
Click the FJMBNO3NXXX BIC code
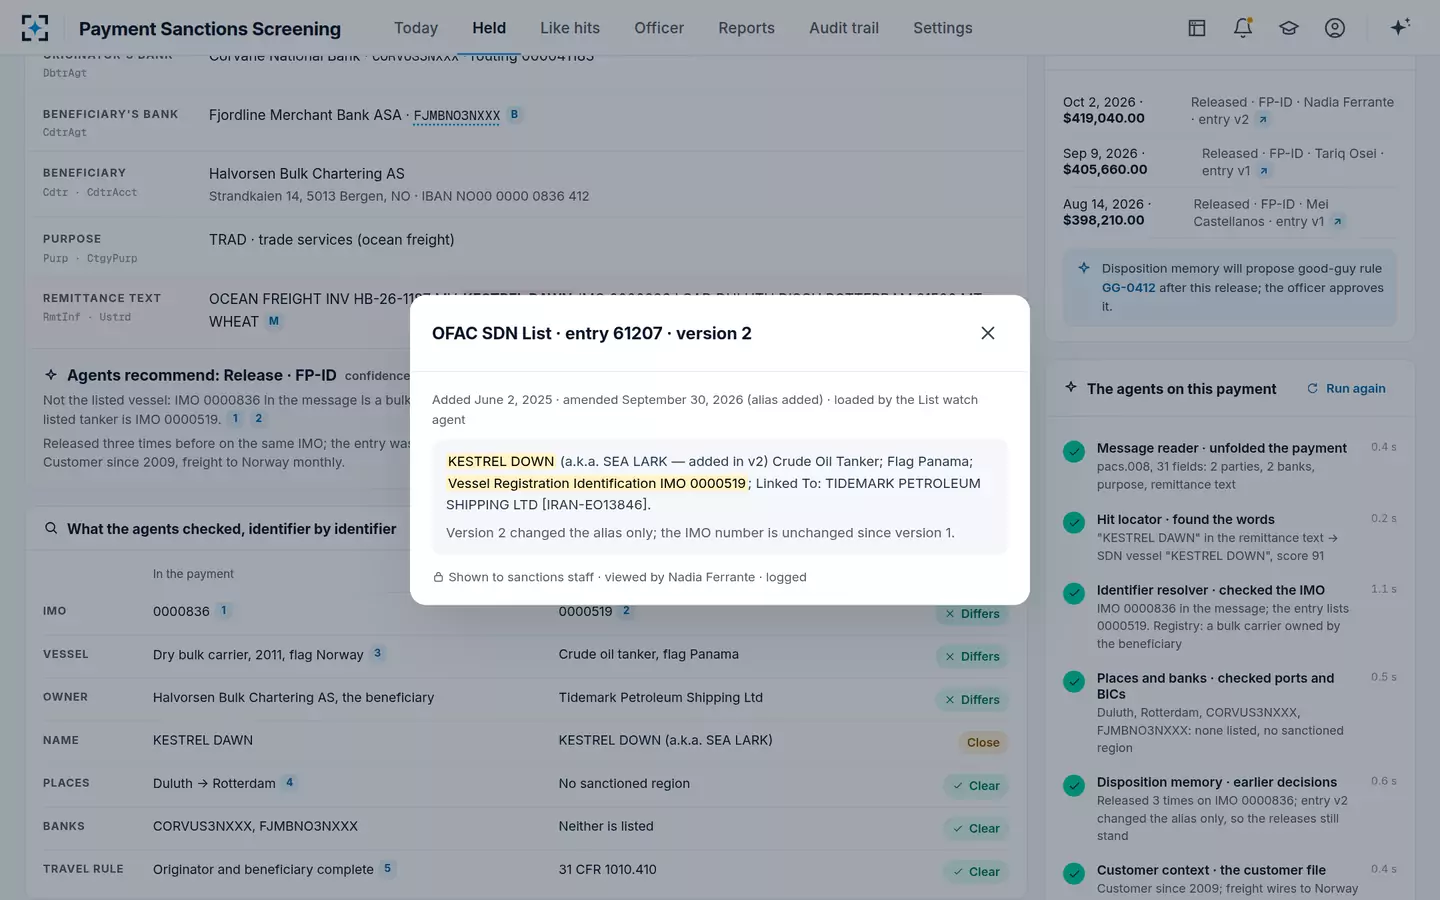pos(457,116)
